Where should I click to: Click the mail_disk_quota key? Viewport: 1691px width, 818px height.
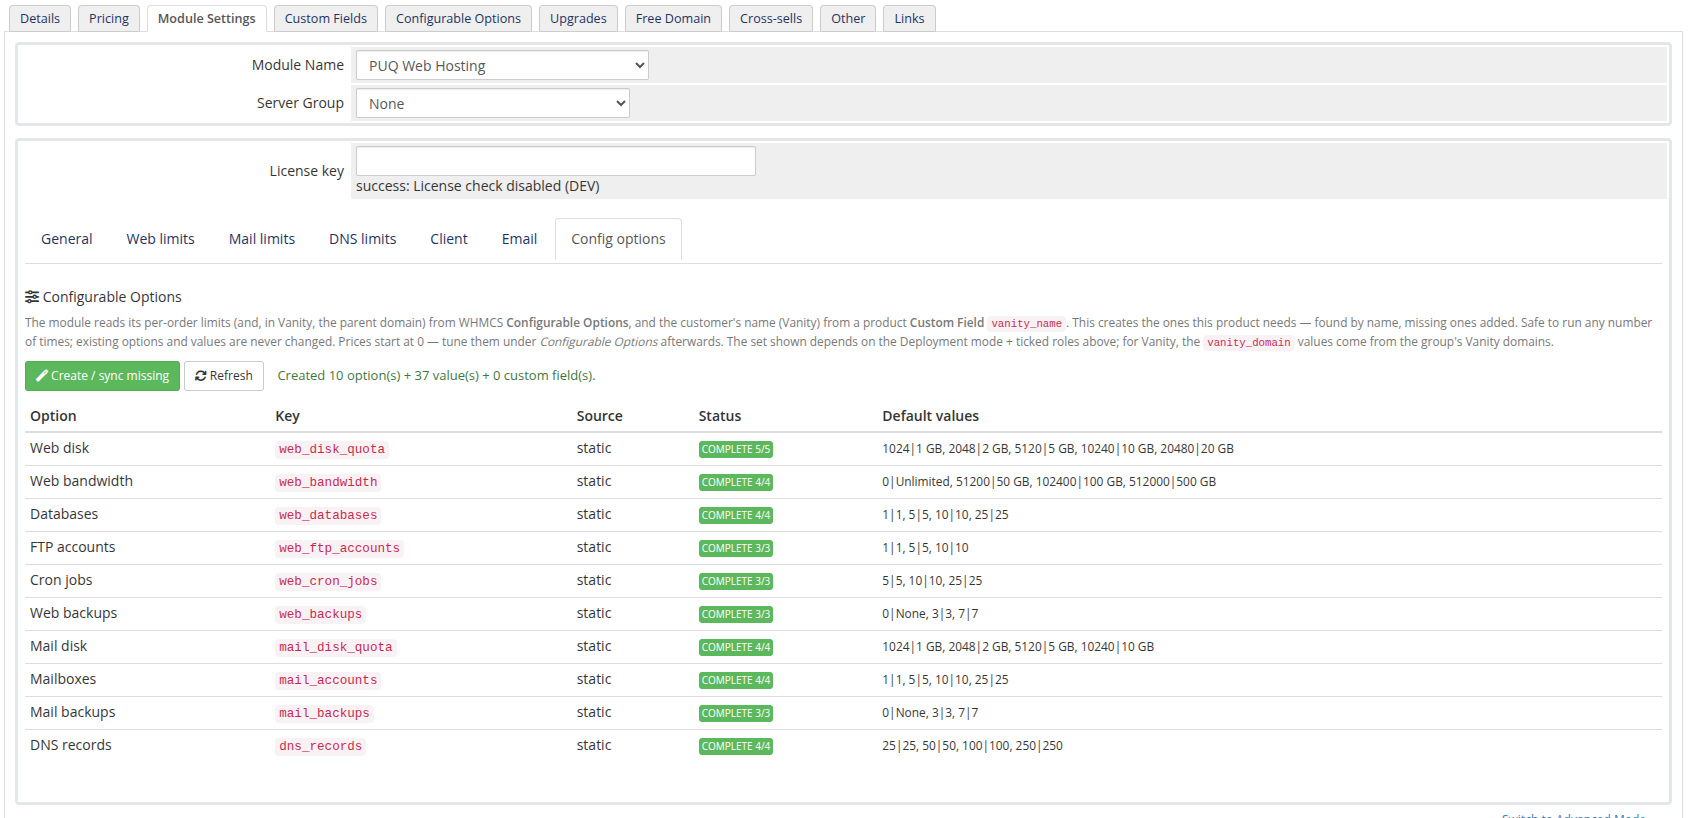[x=336, y=648]
